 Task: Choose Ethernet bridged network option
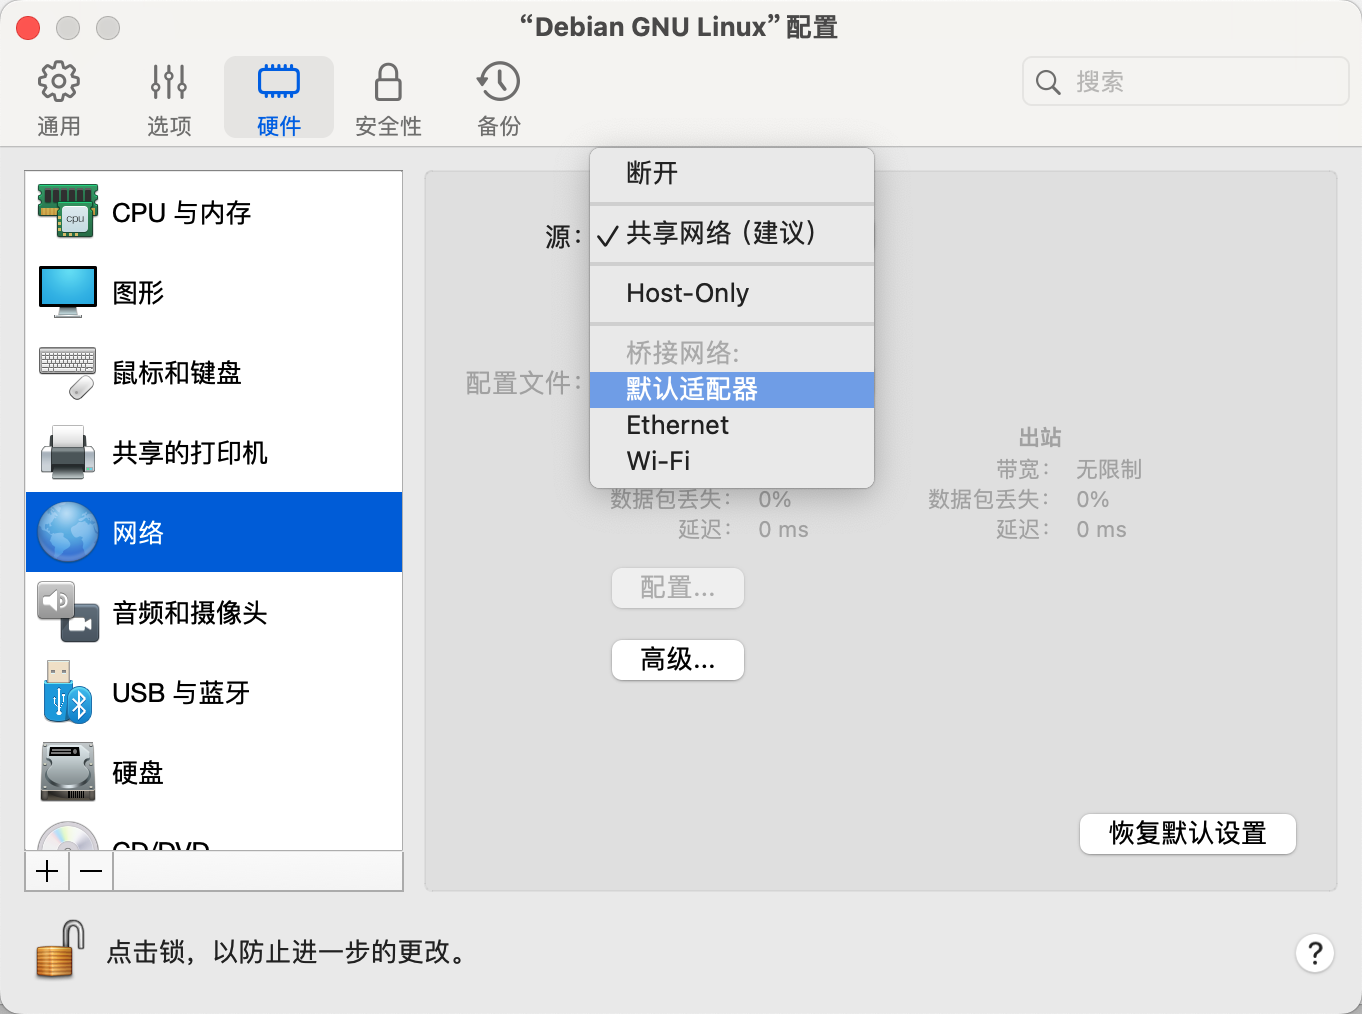pos(732,425)
